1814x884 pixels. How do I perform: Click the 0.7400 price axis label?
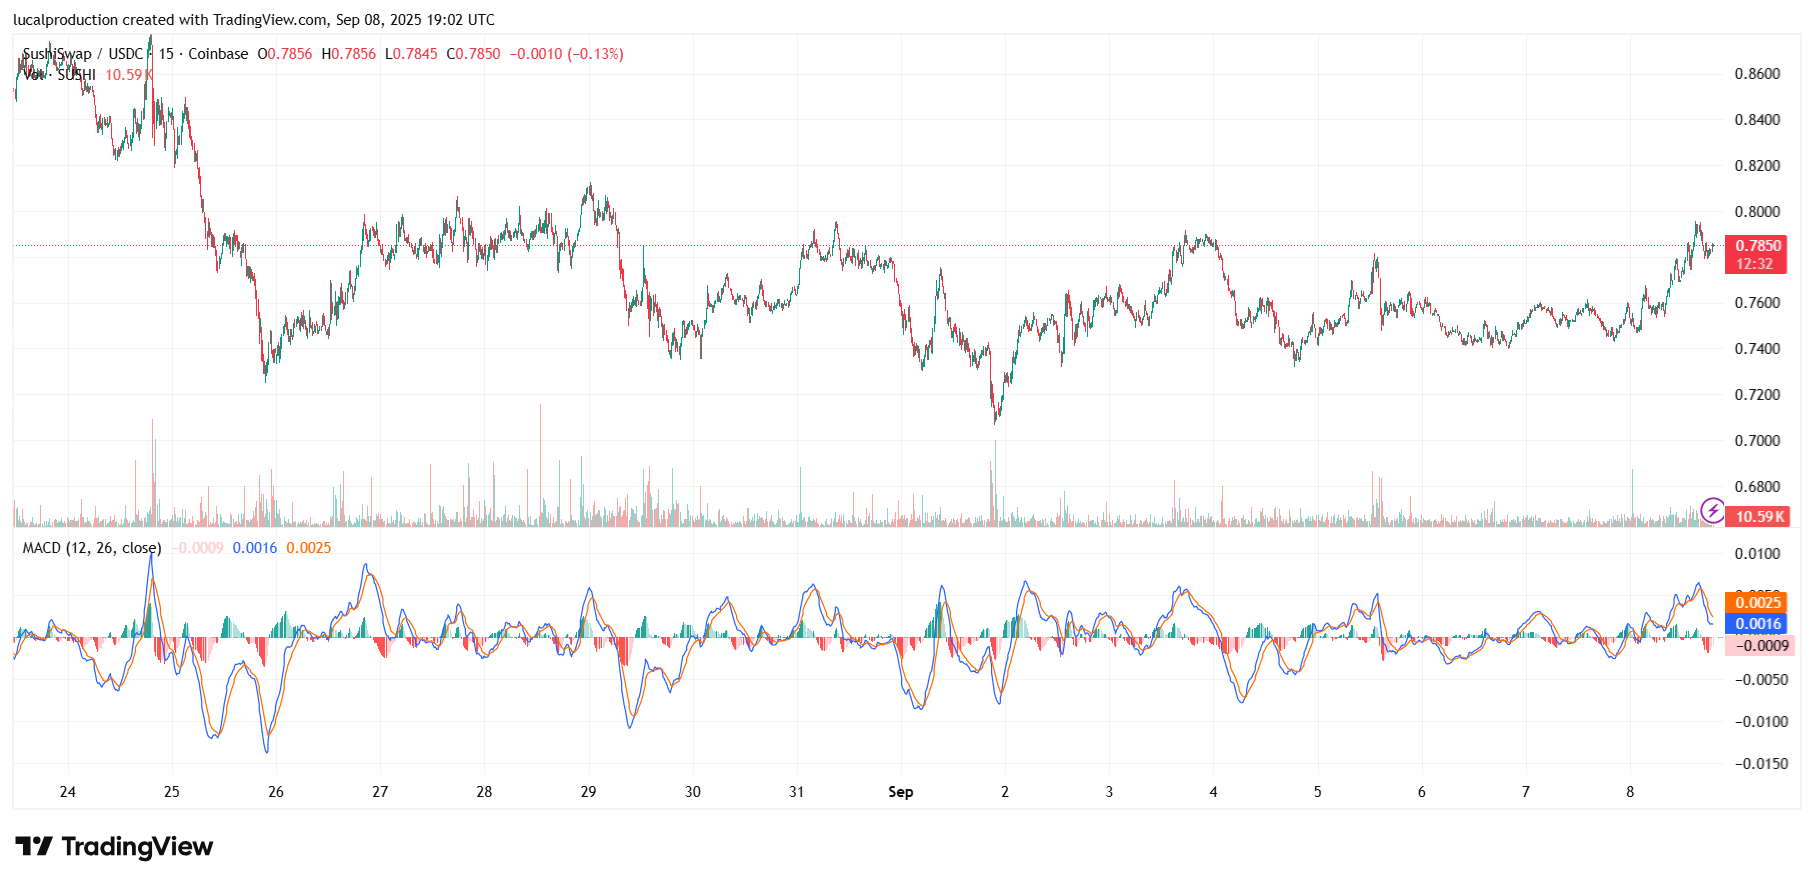point(1757,349)
